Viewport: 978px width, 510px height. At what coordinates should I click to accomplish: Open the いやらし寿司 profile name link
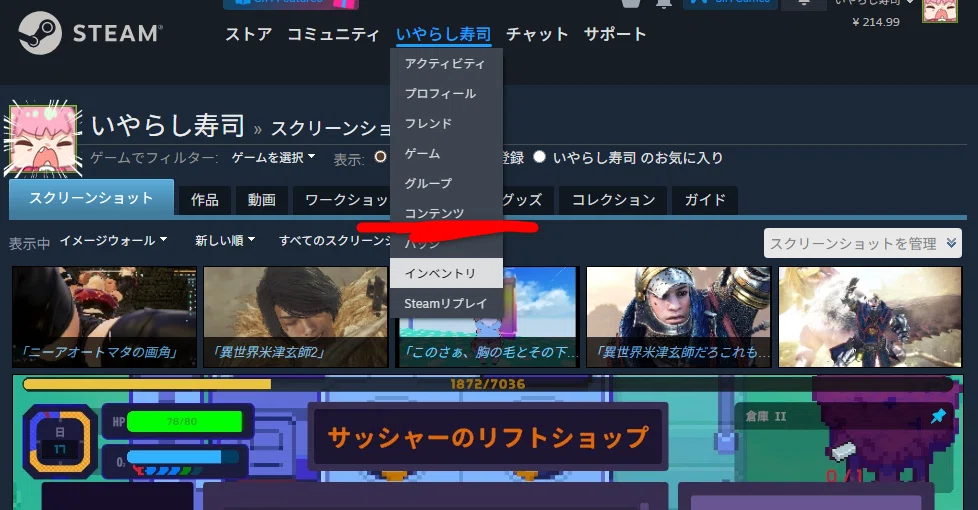click(x=168, y=125)
